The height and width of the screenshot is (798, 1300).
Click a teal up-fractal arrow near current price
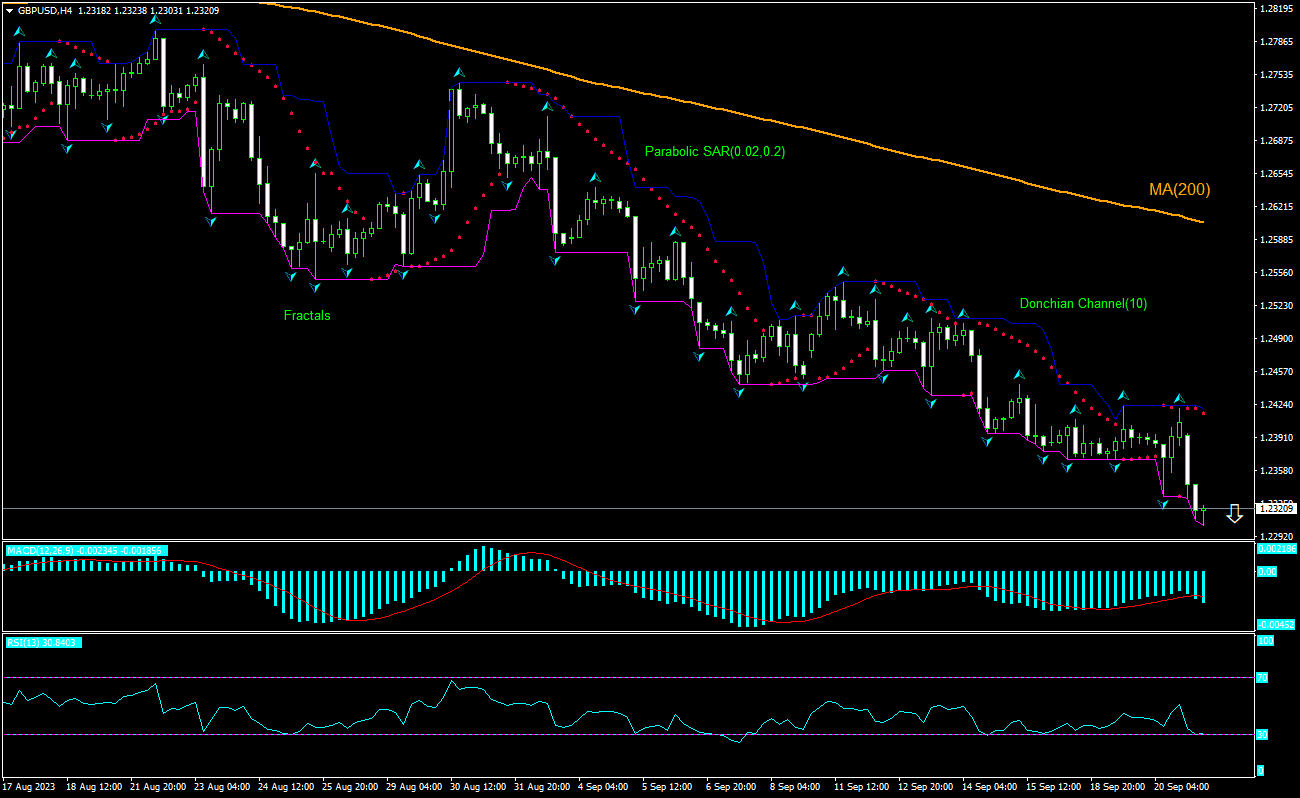click(x=1176, y=397)
